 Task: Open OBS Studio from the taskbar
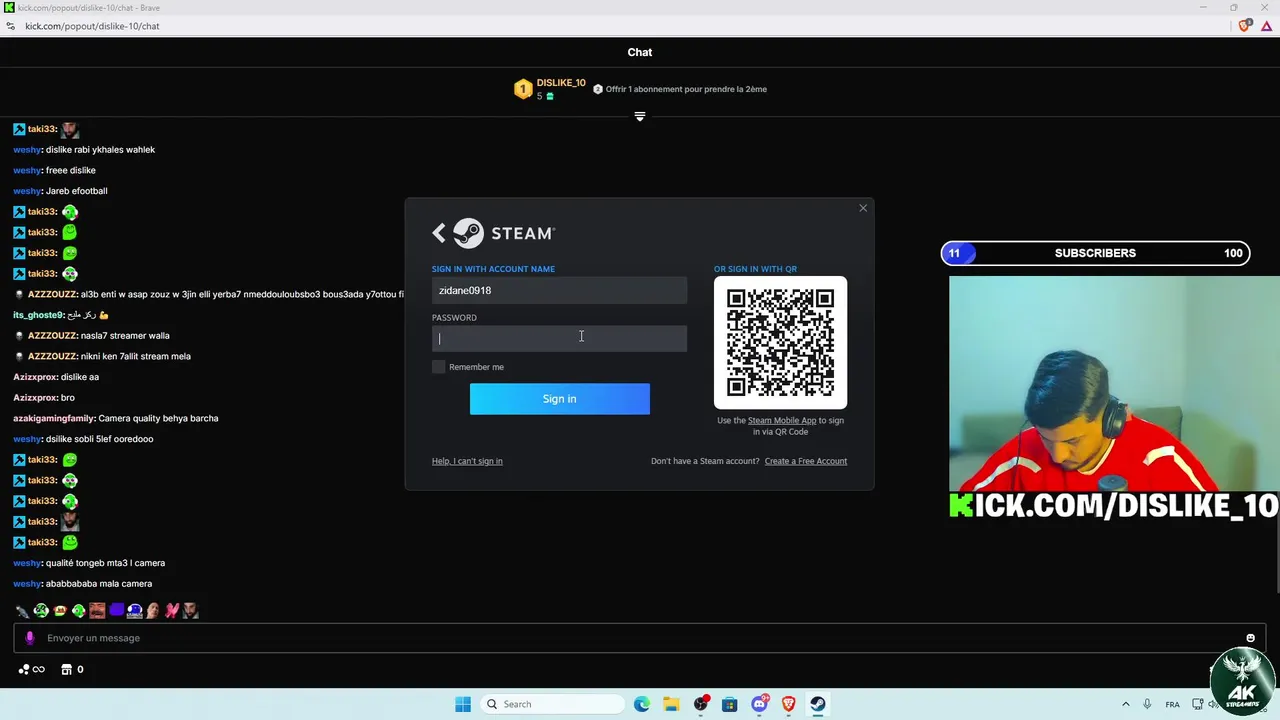click(701, 704)
